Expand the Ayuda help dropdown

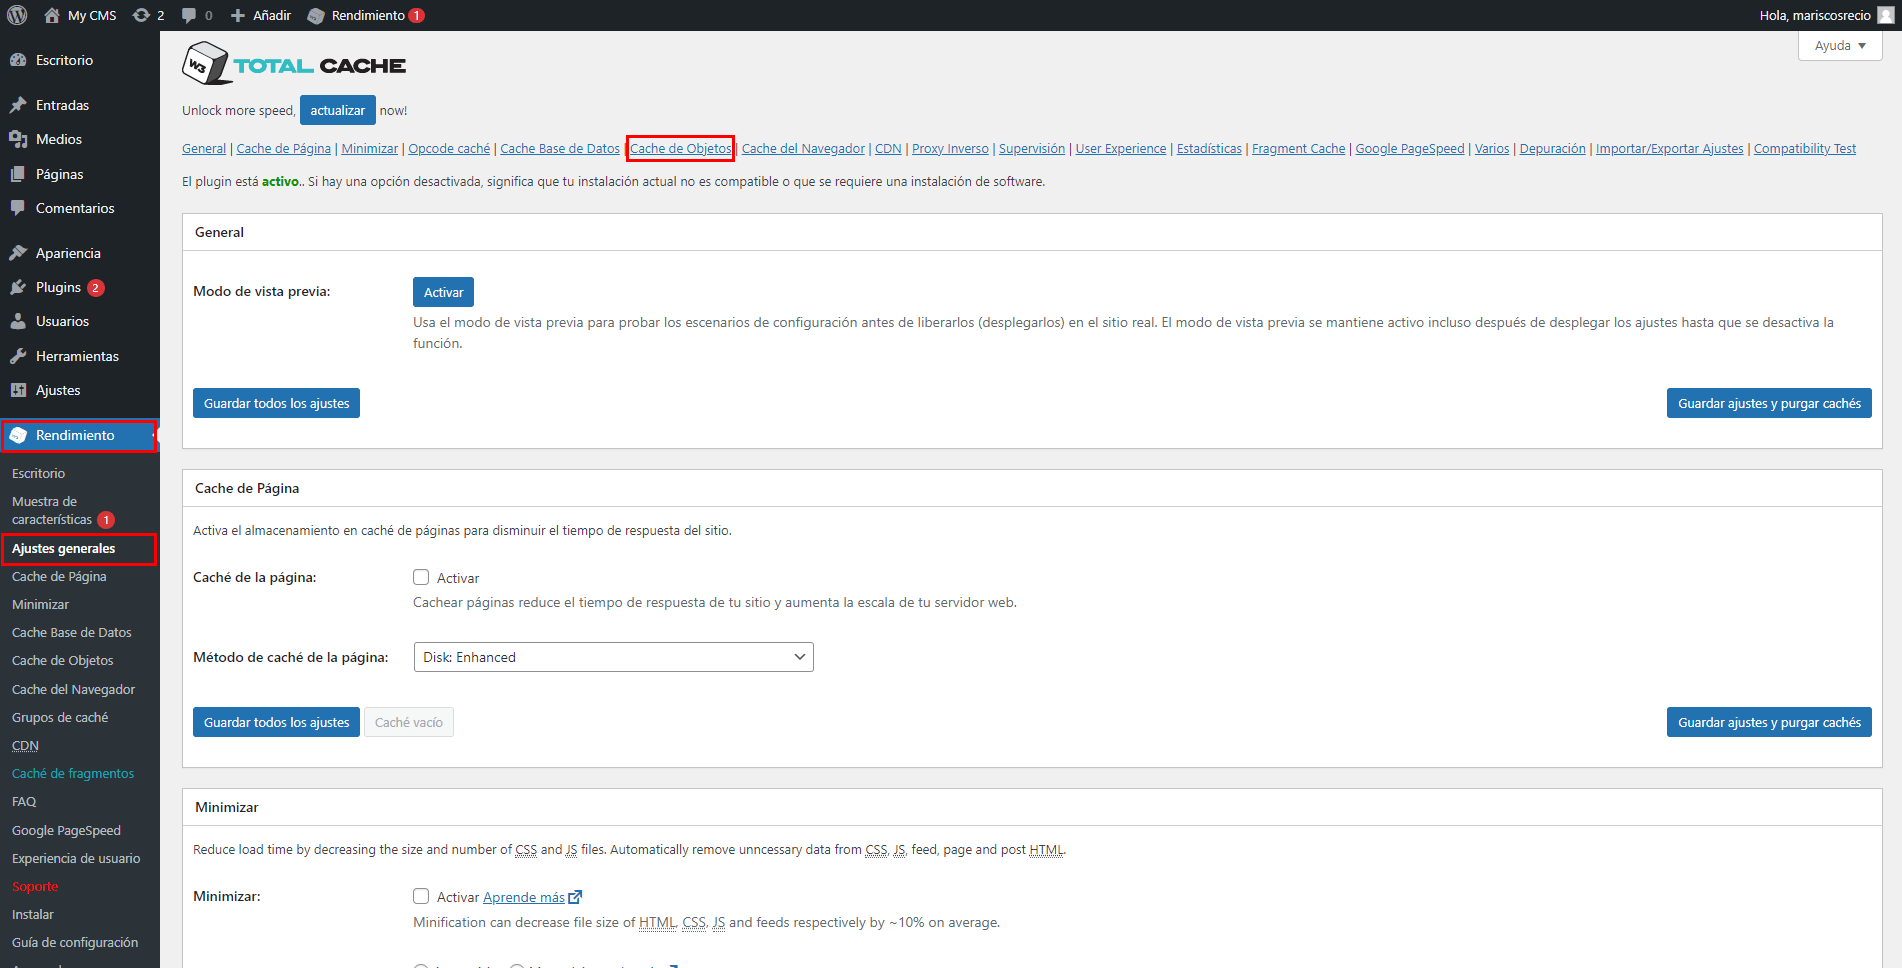pos(1840,46)
